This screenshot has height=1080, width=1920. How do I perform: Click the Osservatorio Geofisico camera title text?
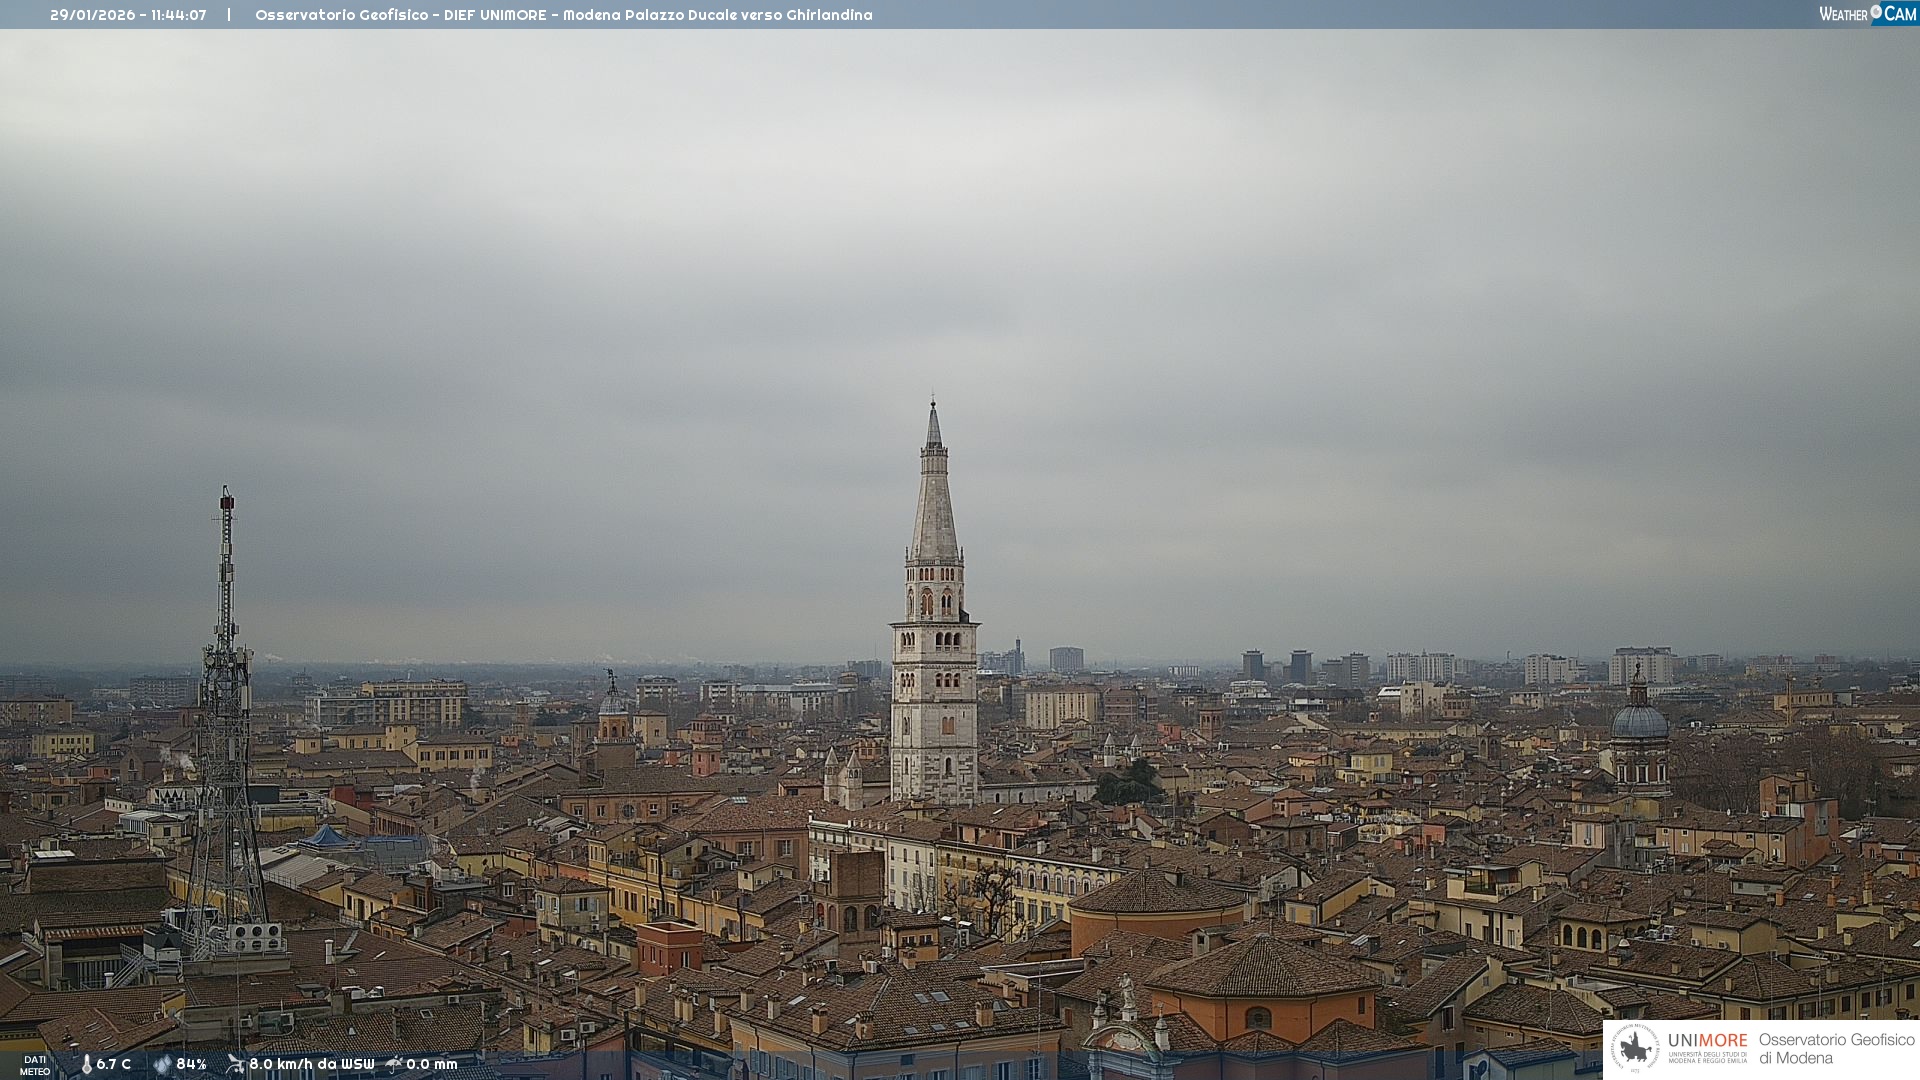[563, 15]
